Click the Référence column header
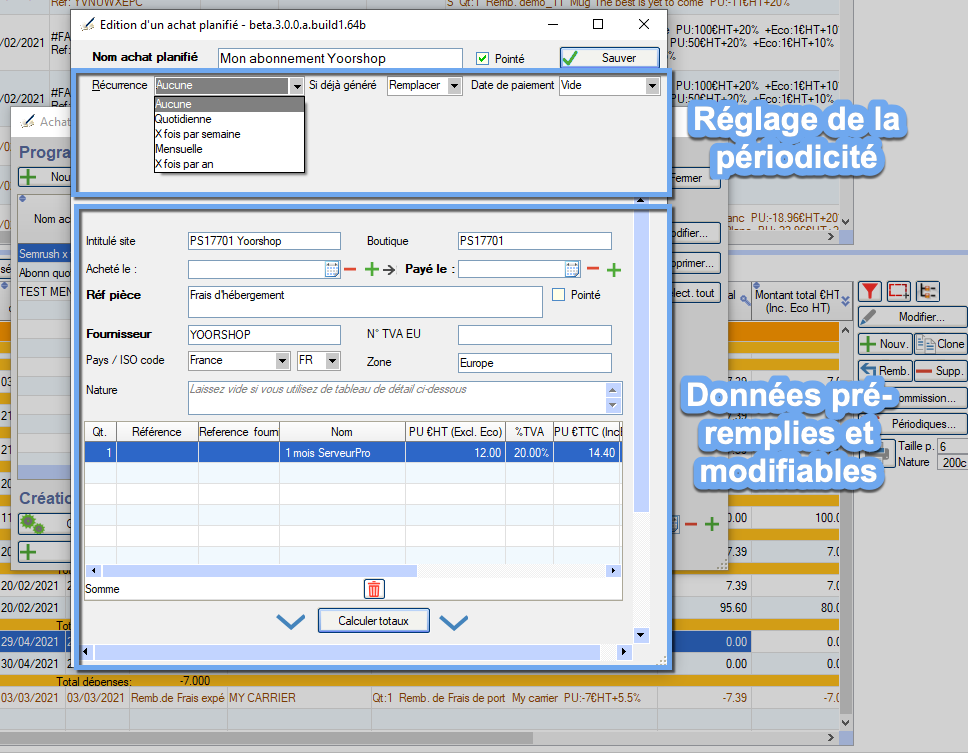The image size is (968, 753). (x=157, y=432)
